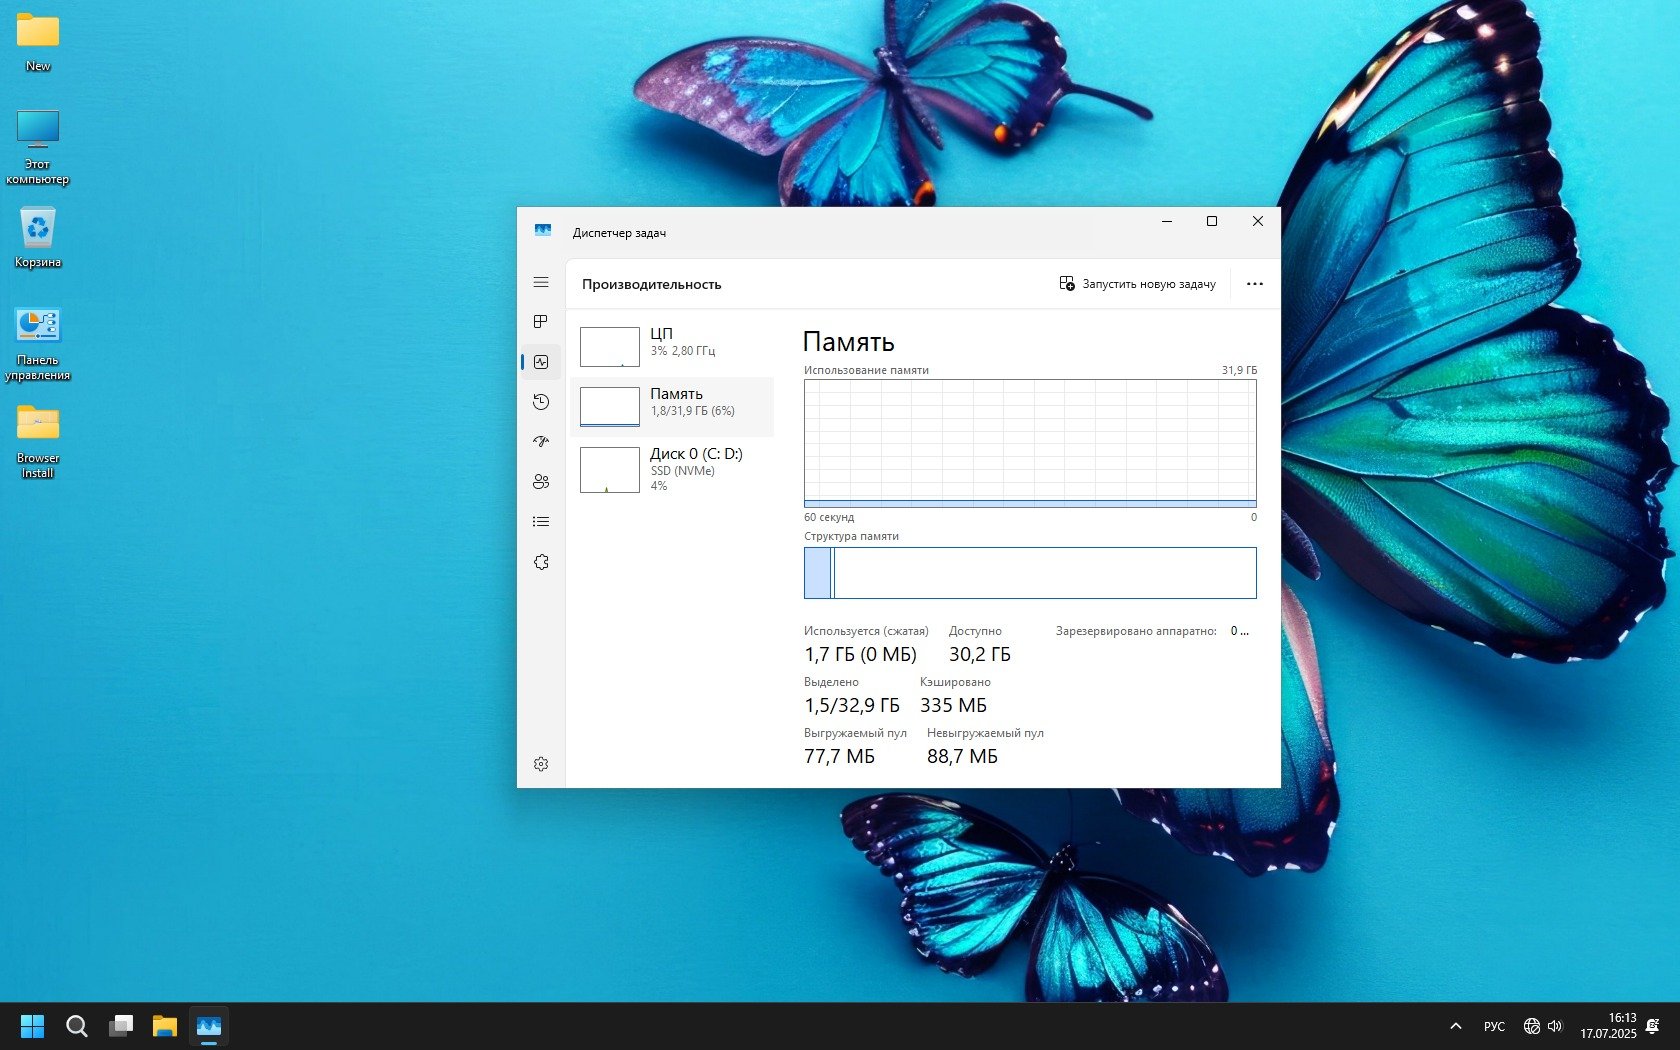
Task: Open the Services puzzle icon
Action: pyautogui.click(x=541, y=562)
